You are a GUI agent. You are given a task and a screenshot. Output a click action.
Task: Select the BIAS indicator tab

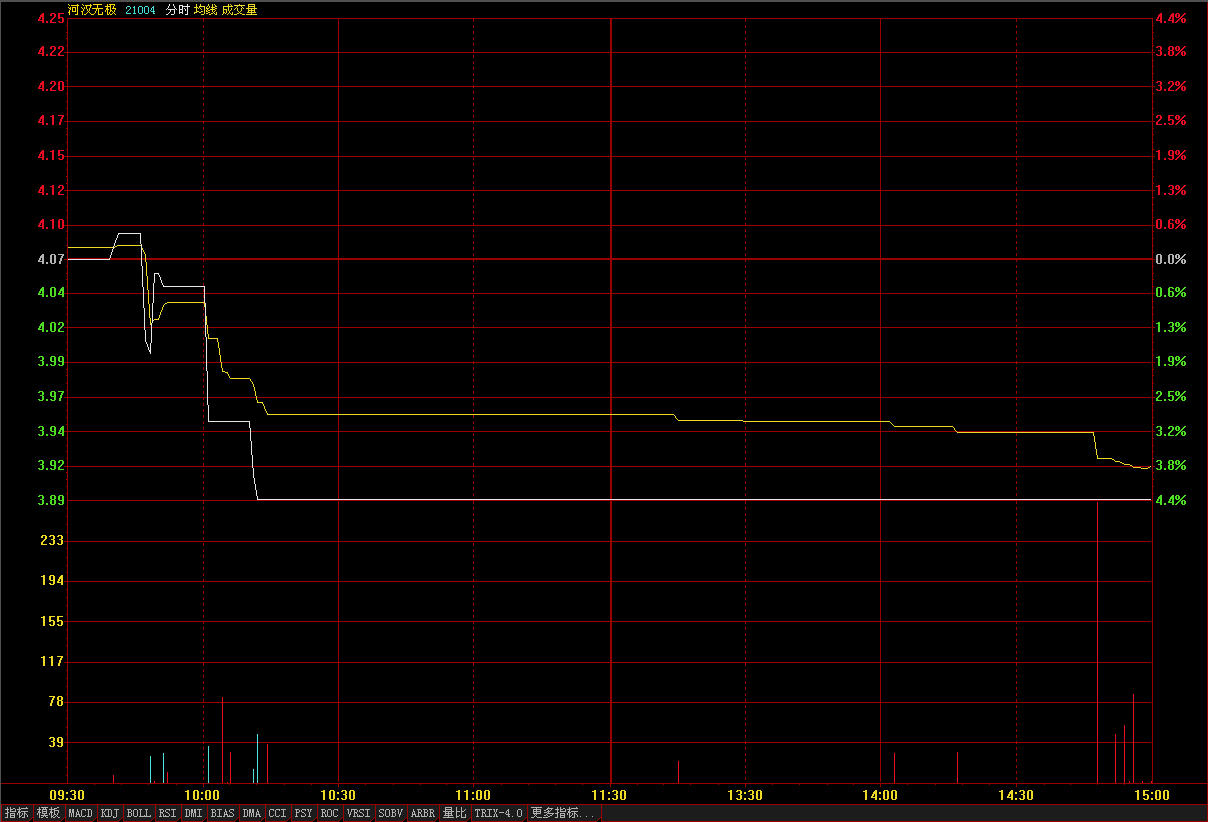click(x=222, y=813)
